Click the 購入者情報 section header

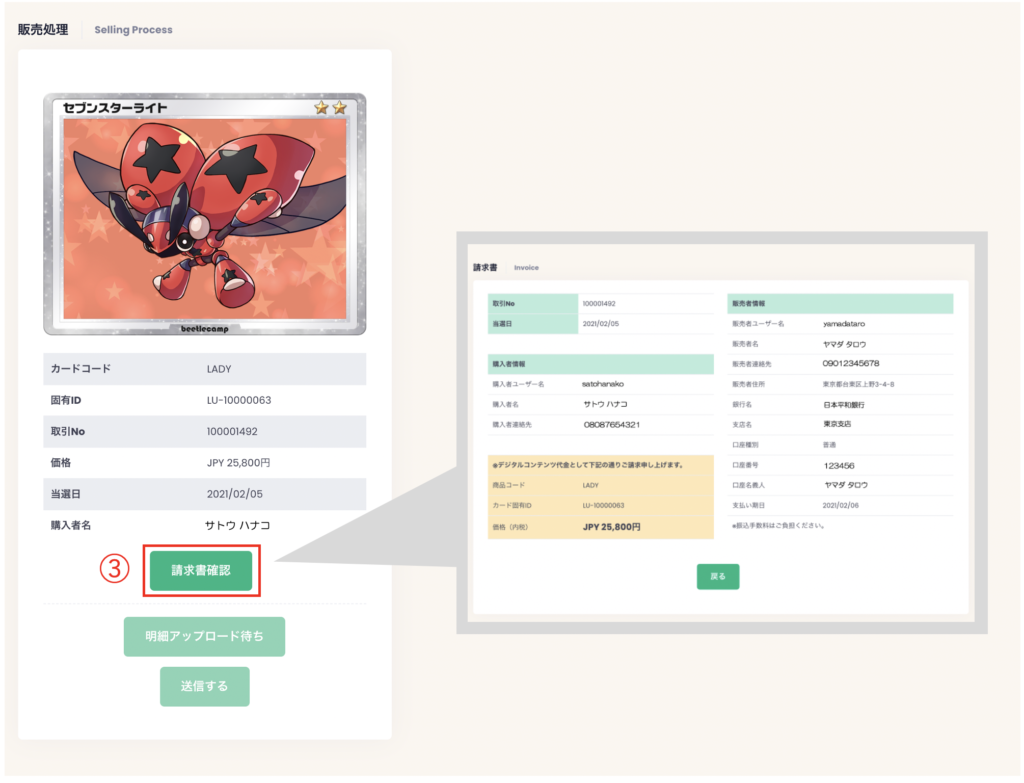[x=600, y=364]
